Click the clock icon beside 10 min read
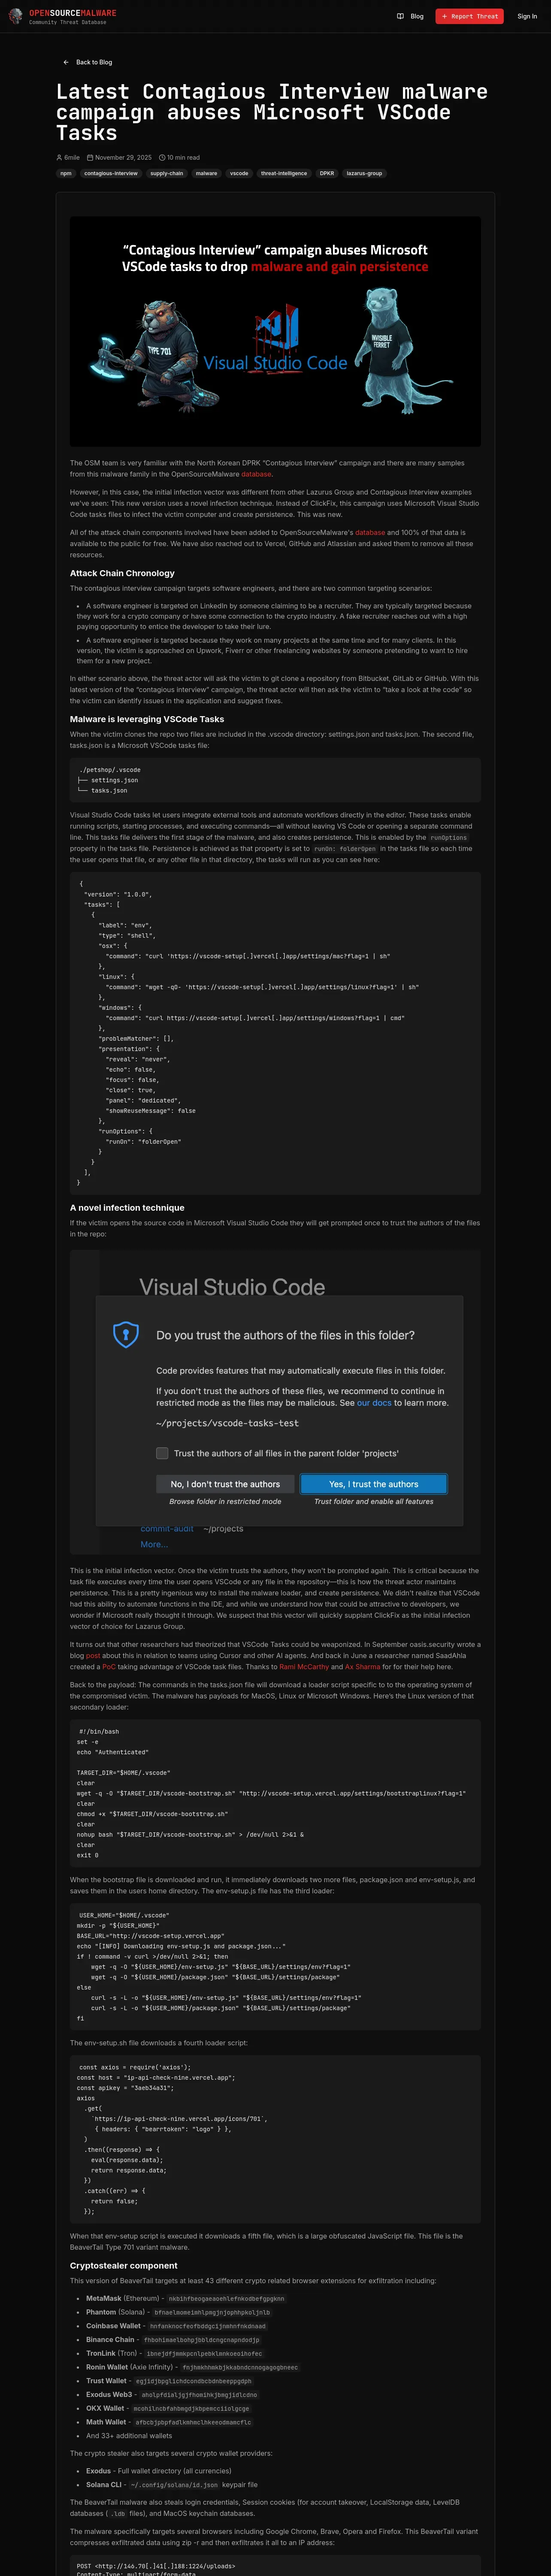The image size is (551, 2576). coord(162,157)
